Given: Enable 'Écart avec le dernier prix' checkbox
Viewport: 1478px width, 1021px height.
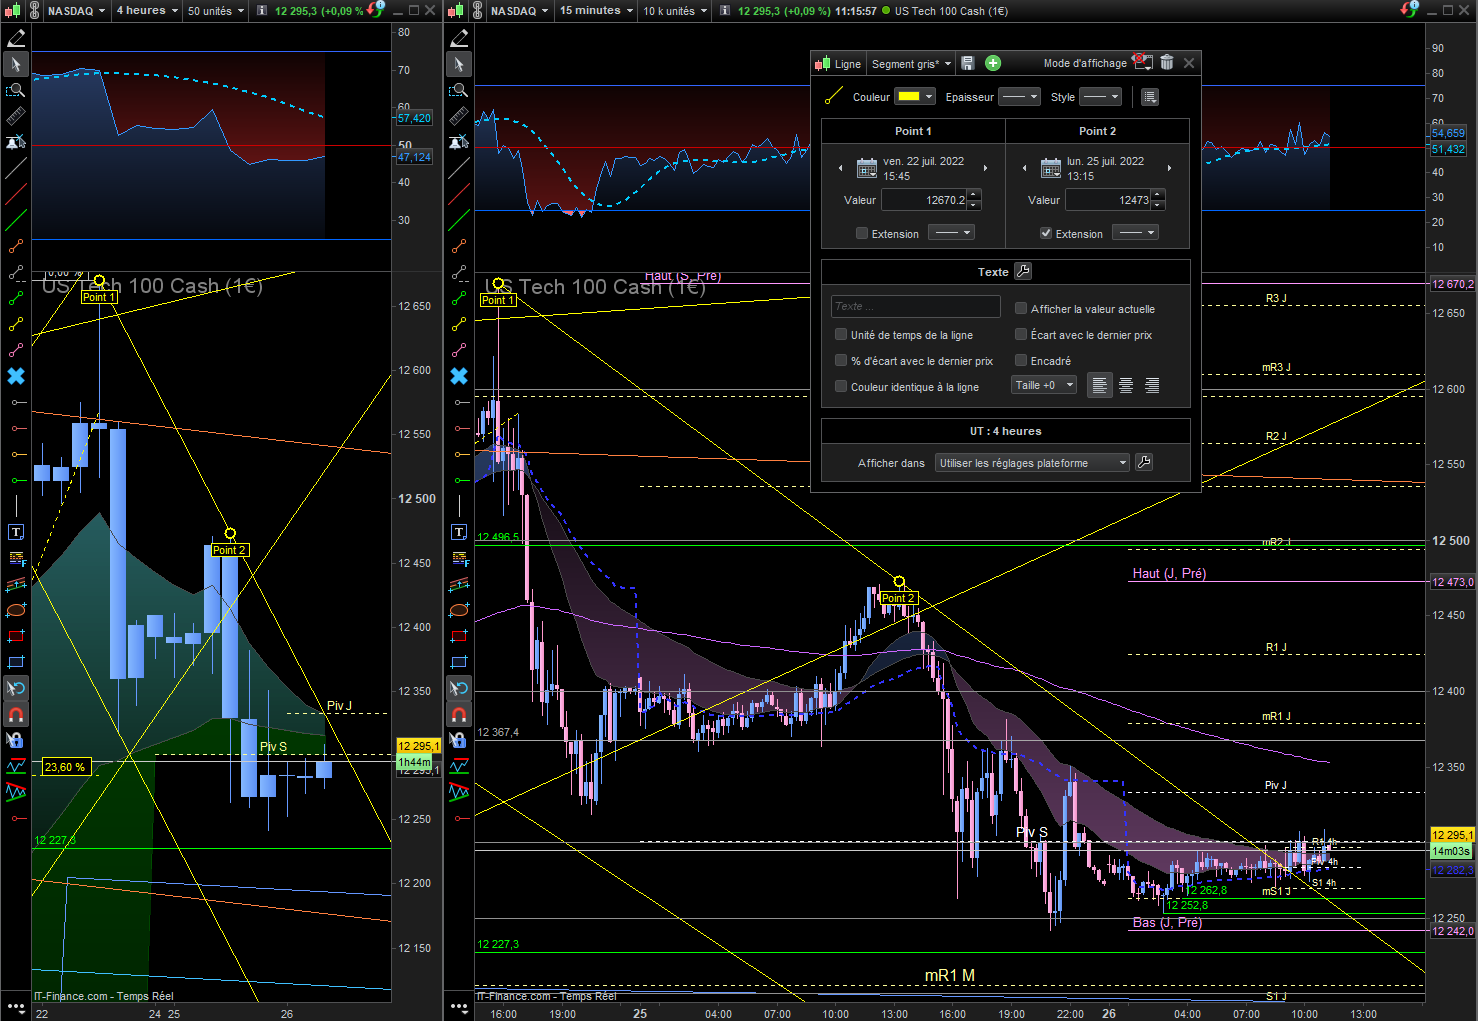Looking at the screenshot, I should tap(1021, 335).
